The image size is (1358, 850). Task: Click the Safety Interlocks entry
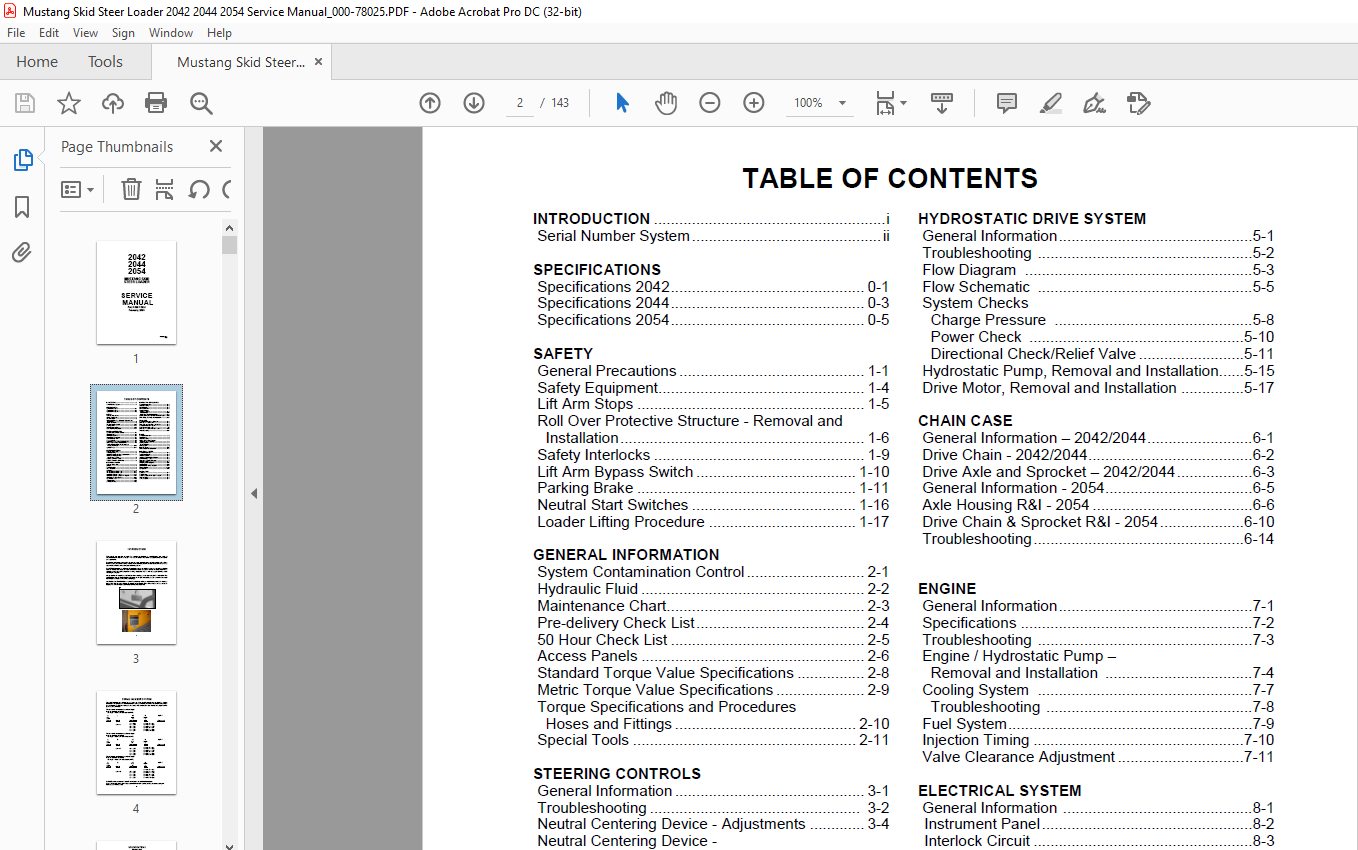pyautogui.click(x=713, y=455)
